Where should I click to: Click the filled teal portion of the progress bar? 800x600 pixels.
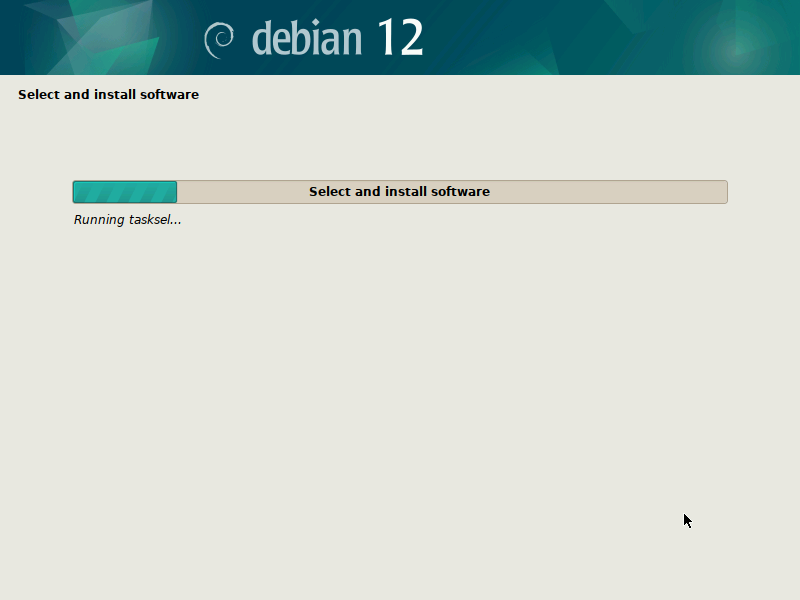click(124, 191)
